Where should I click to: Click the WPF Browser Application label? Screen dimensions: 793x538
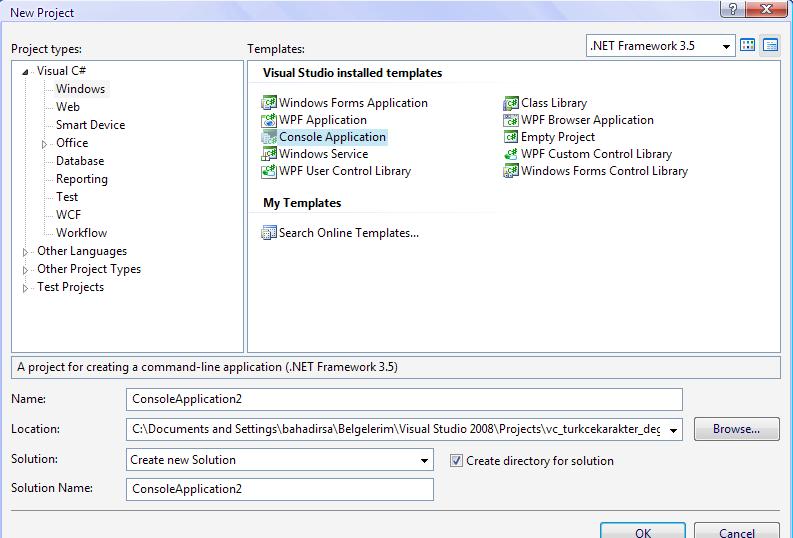pos(587,120)
